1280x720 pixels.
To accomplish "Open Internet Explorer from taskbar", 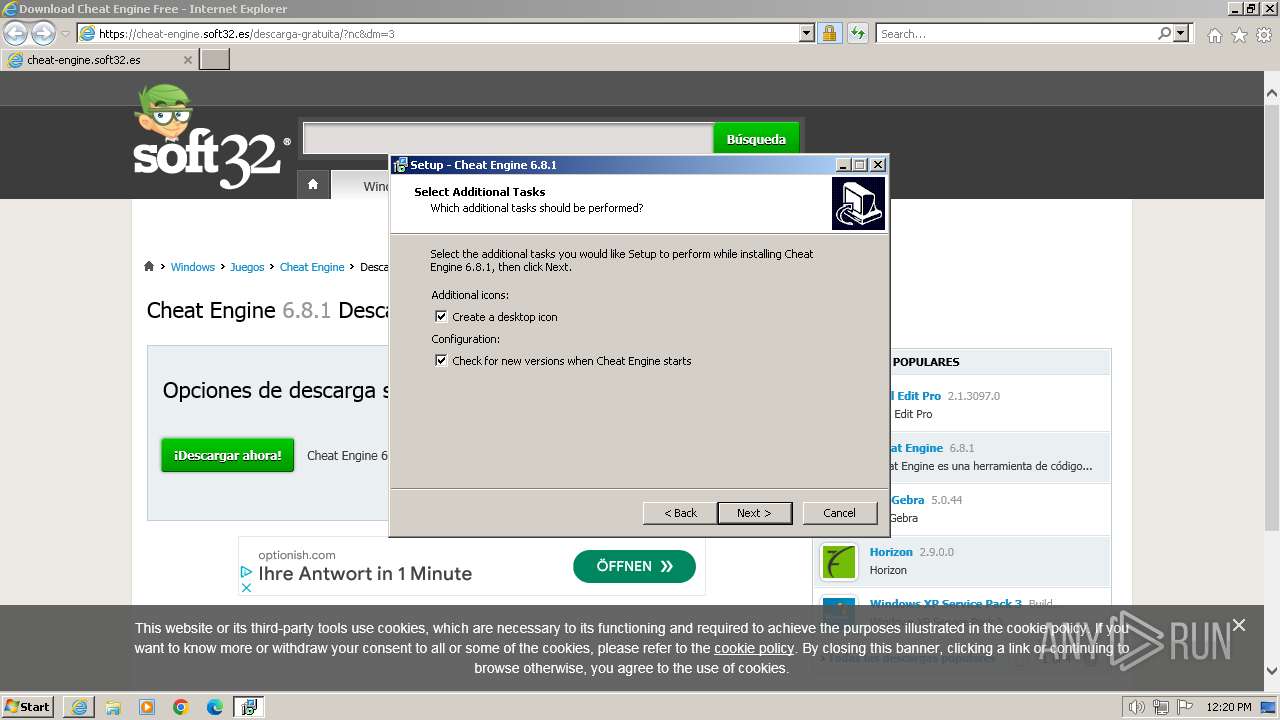I will 79,707.
